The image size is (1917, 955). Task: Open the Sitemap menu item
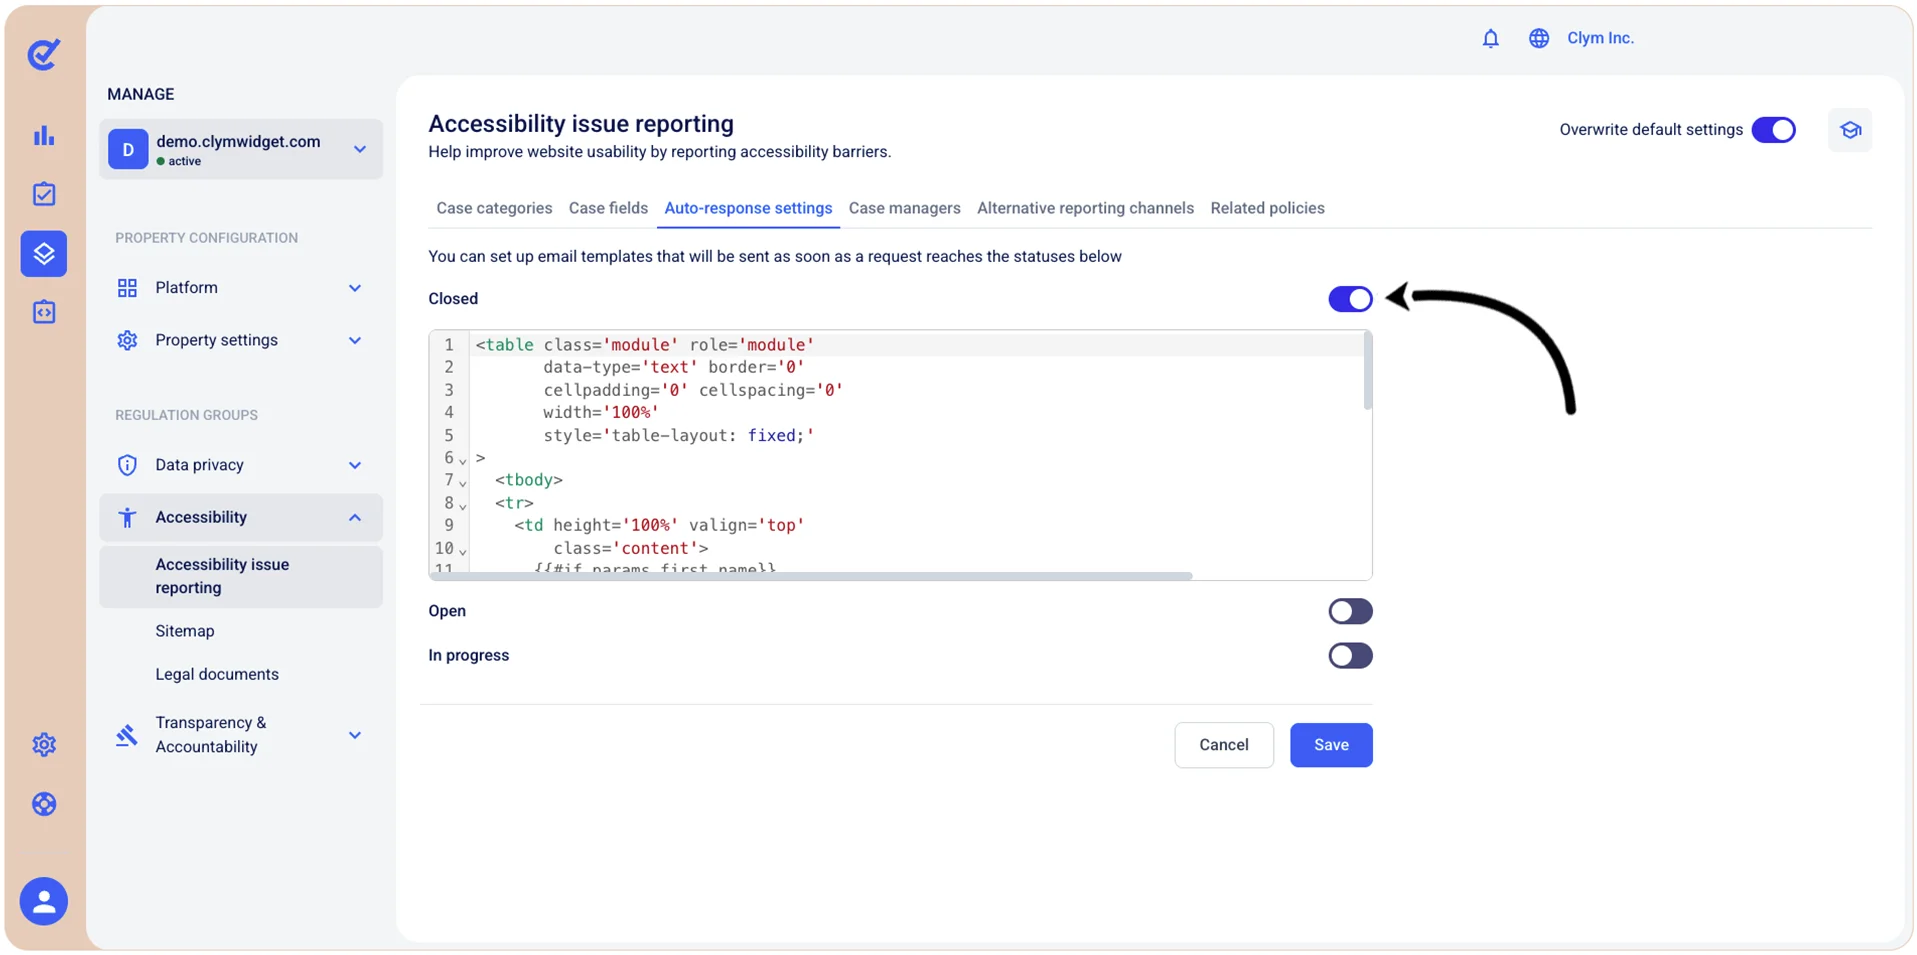[x=185, y=631]
